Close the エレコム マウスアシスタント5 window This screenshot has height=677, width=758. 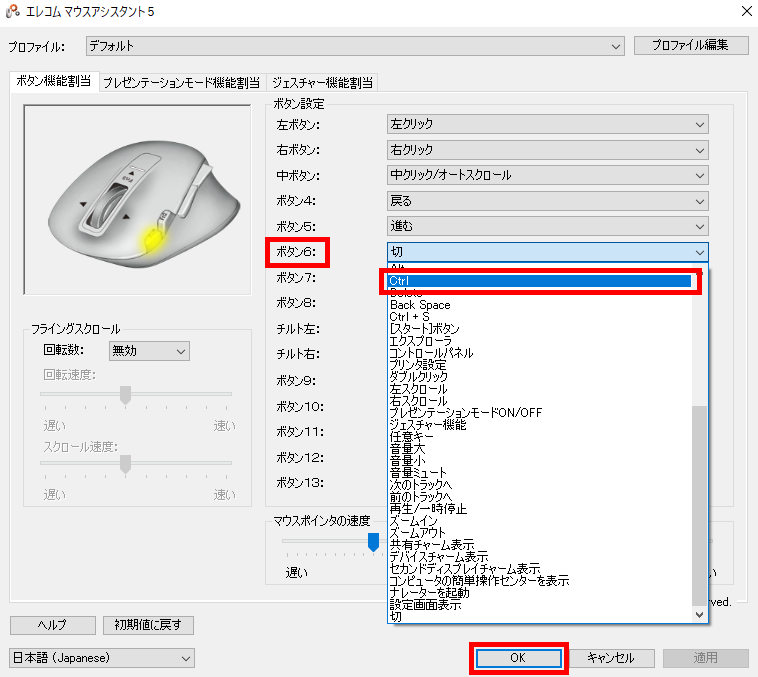pos(747,11)
